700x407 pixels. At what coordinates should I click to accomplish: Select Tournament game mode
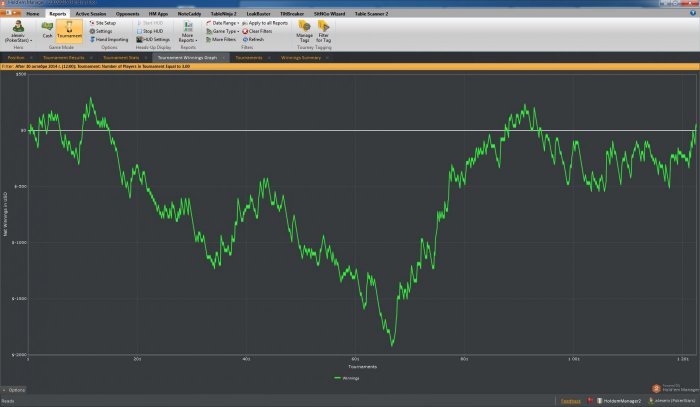[x=70, y=30]
